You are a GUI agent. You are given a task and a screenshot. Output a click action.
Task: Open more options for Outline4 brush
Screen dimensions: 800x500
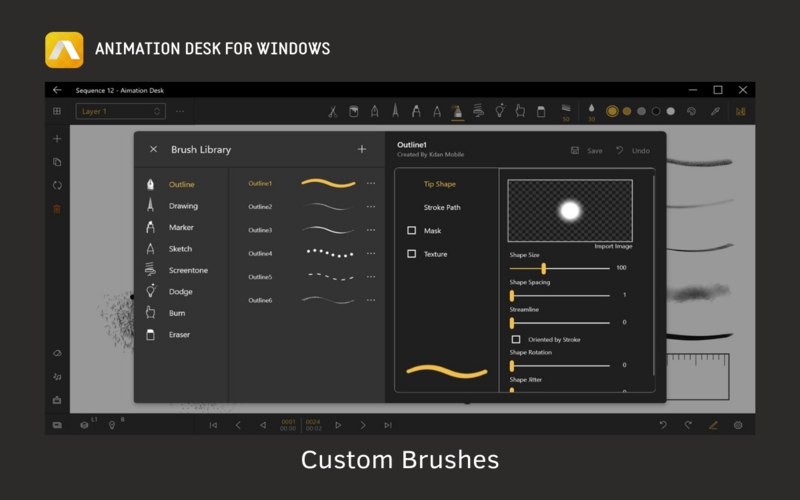coord(371,253)
